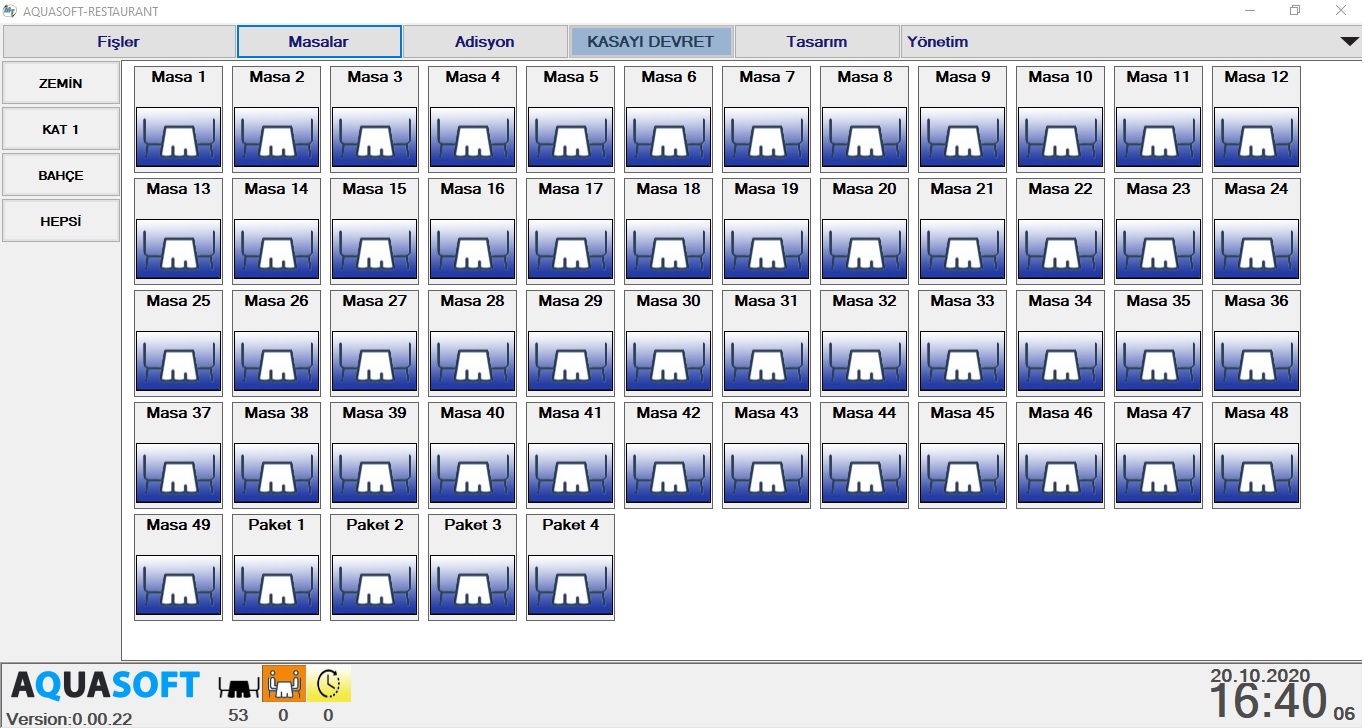Expand the top-right dropdown arrow
The image size is (1364, 728).
[x=1348, y=42]
